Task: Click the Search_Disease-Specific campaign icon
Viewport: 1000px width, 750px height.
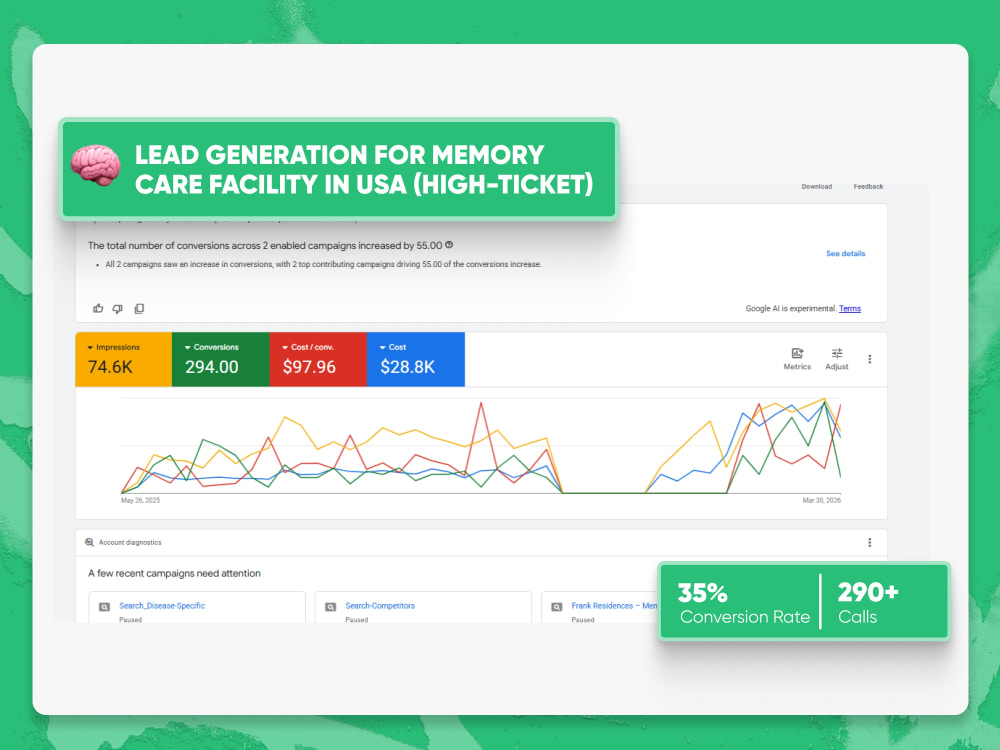Action: tap(104, 607)
